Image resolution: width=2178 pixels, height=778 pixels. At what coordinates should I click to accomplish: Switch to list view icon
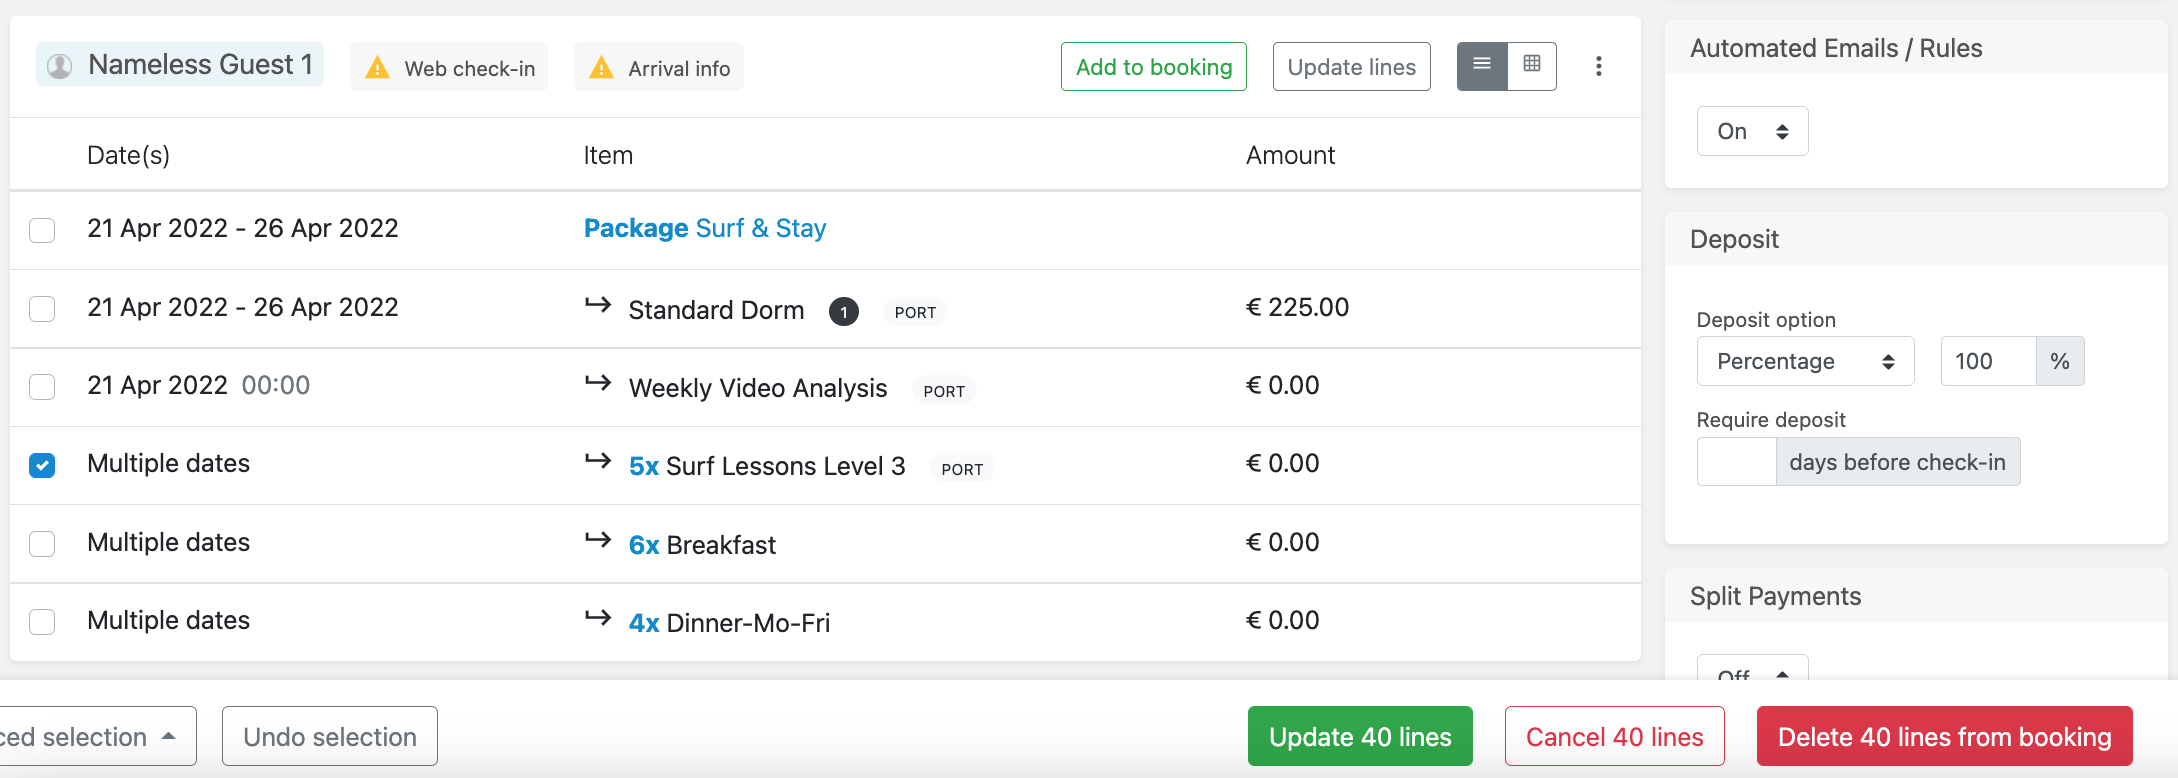click(x=1482, y=66)
